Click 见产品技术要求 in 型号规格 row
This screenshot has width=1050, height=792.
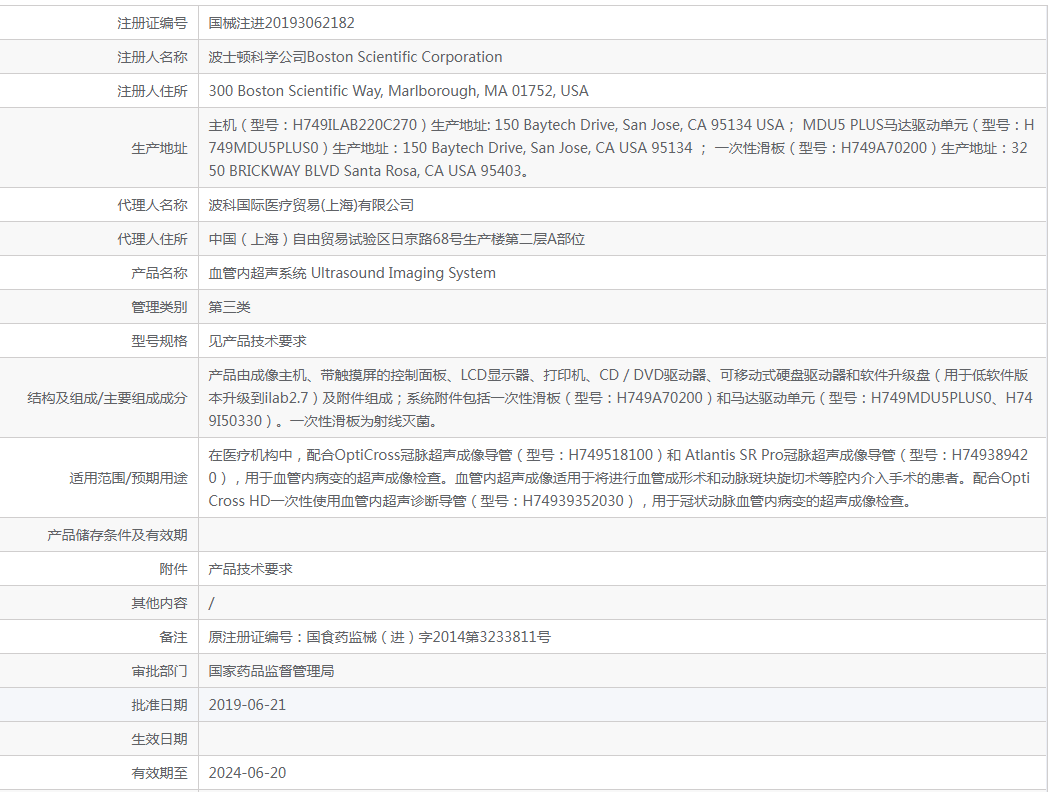click(x=257, y=341)
